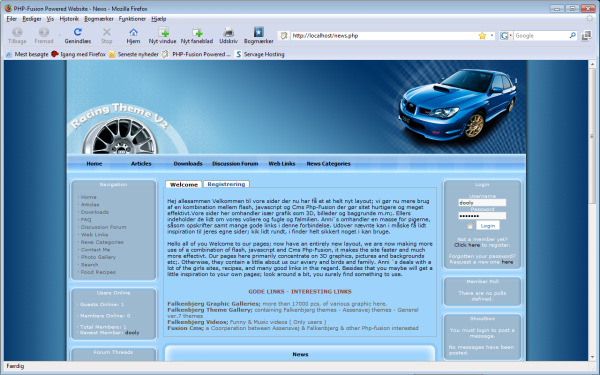Open Discussion Forum in top navigation bar
600x375 pixels.
(235, 163)
